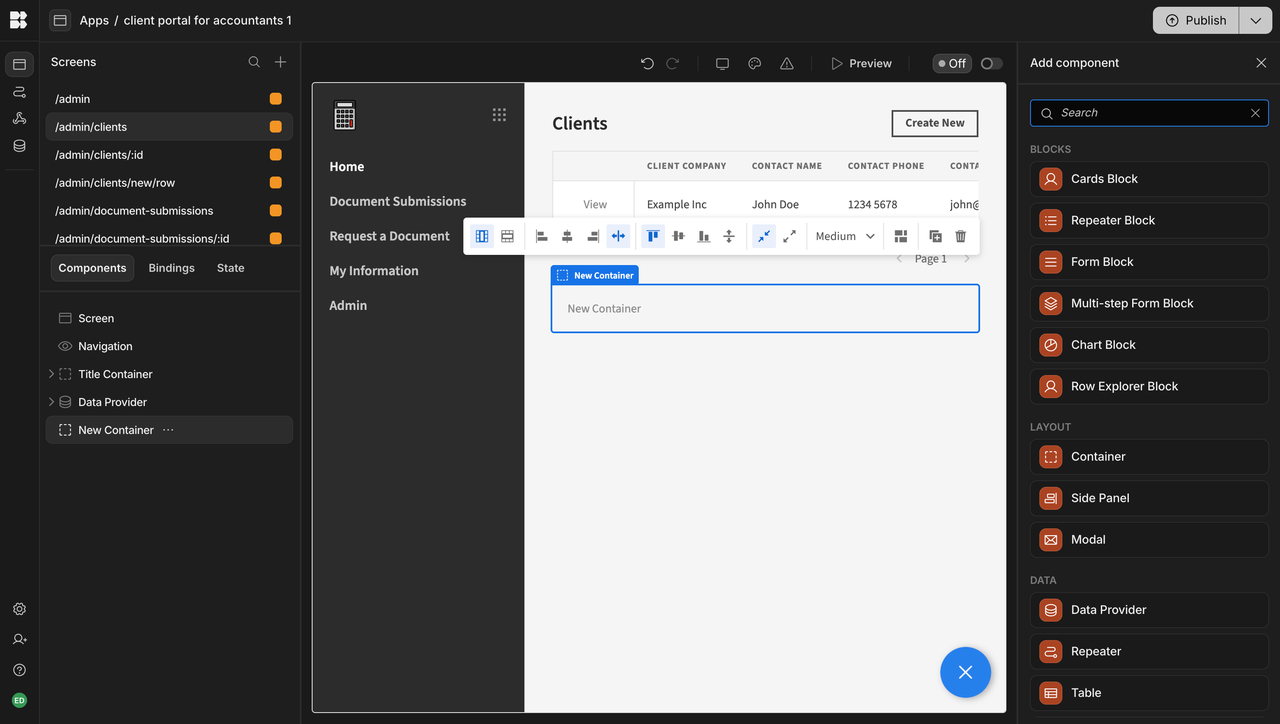This screenshot has height=724, width=1280.
Task: Open the State tab
Action: pos(230,267)
